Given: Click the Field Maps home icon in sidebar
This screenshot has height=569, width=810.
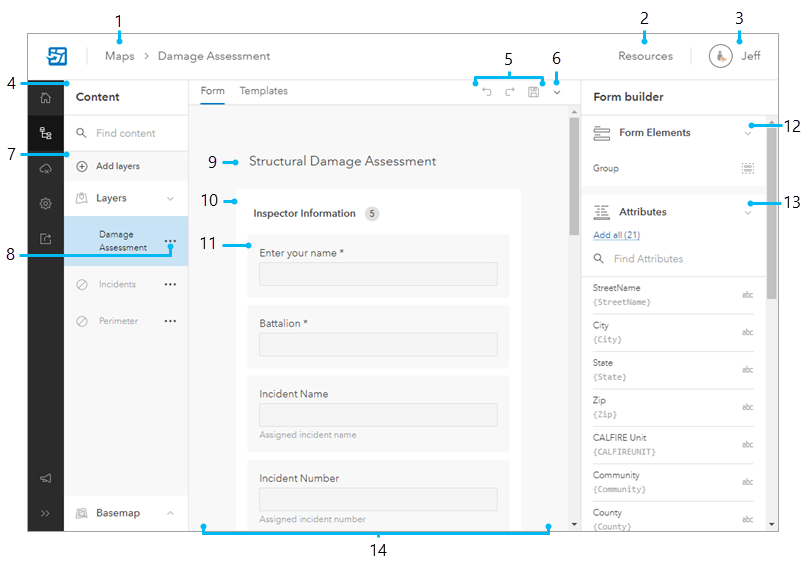Looking at the screenshot, I should [x=45, y=98].
